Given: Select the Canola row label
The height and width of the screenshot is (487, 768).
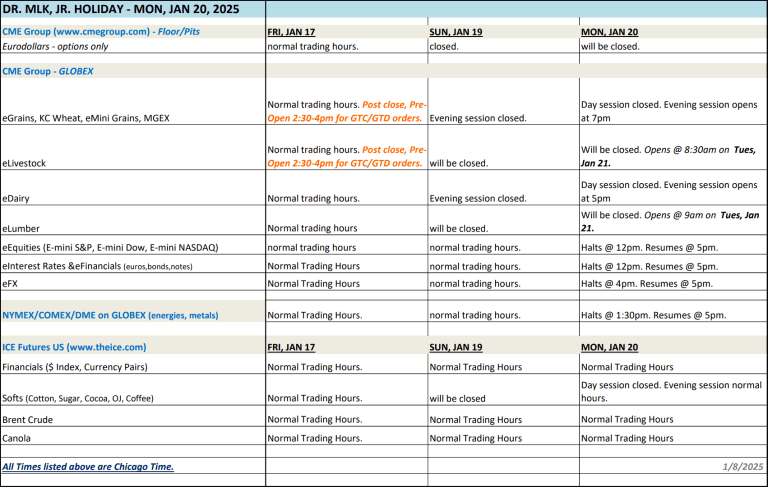Looking at the screenshot, I should click(x=16, y=438).
